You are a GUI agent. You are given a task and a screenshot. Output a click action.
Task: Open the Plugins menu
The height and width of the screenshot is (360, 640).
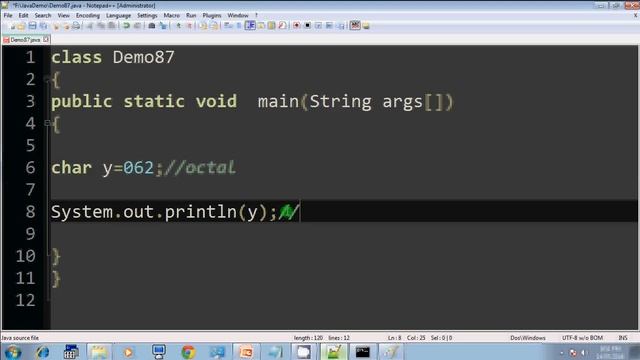click(212, 16)
